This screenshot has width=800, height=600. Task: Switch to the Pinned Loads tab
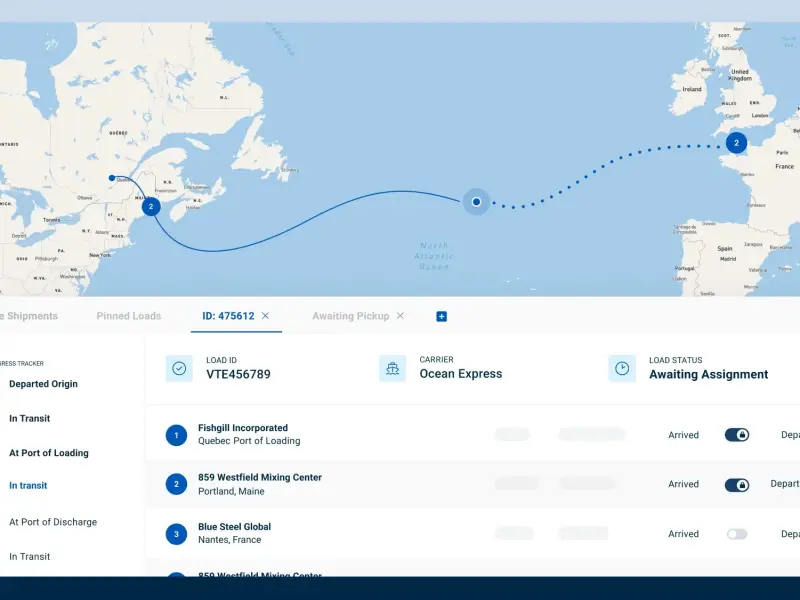(128, 316)
